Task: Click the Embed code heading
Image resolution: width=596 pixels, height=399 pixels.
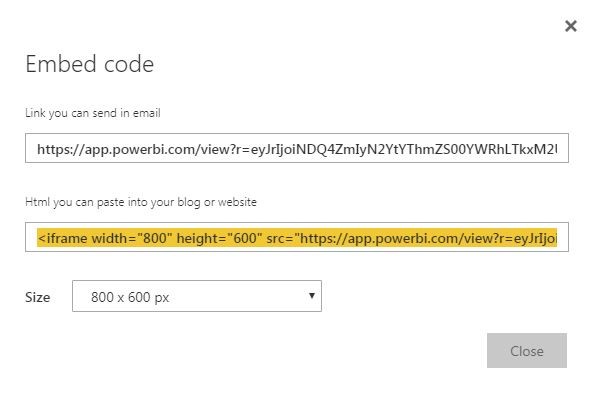Action: coord(90,63)
